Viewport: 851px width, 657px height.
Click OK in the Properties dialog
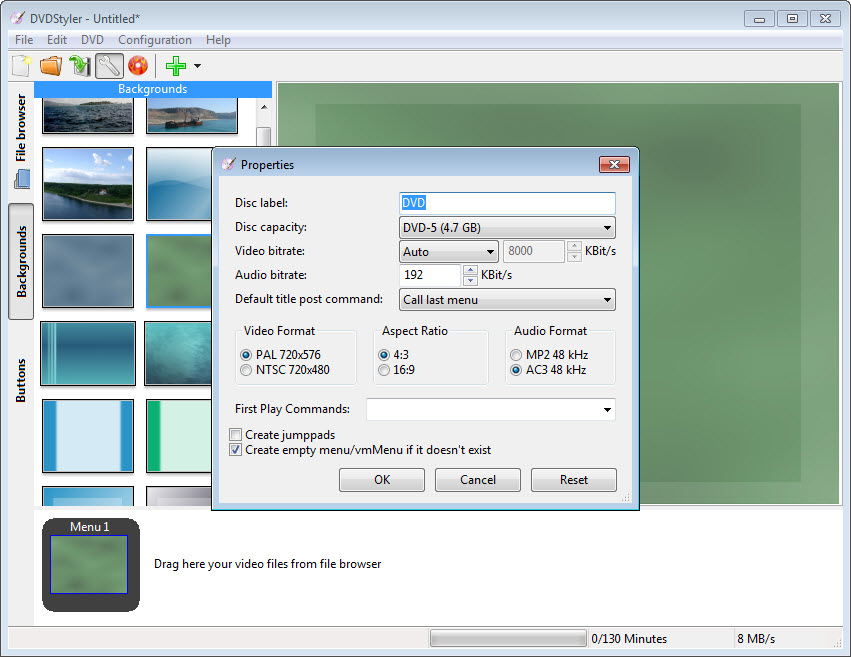(382, 480)
